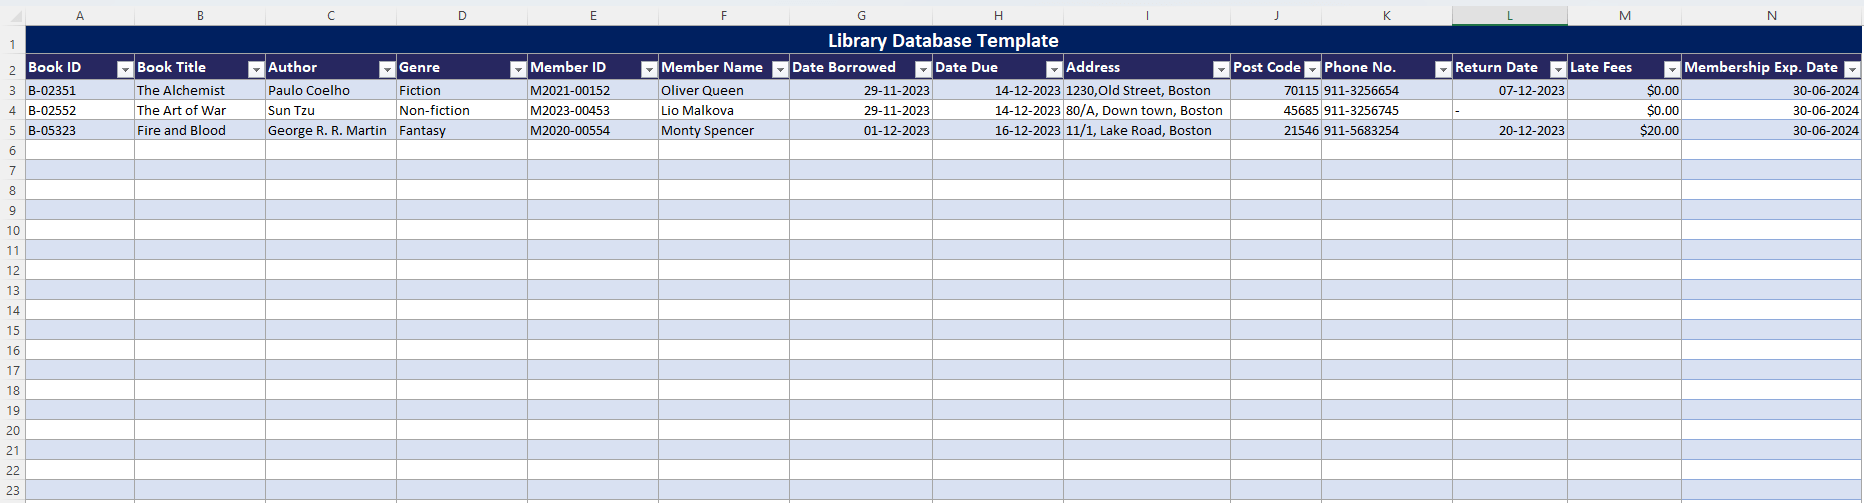Screen dimensions: 1864x503
Task: Open the Membership Exp. Date filter dropdown
Action: click(x=1852, y=69)
